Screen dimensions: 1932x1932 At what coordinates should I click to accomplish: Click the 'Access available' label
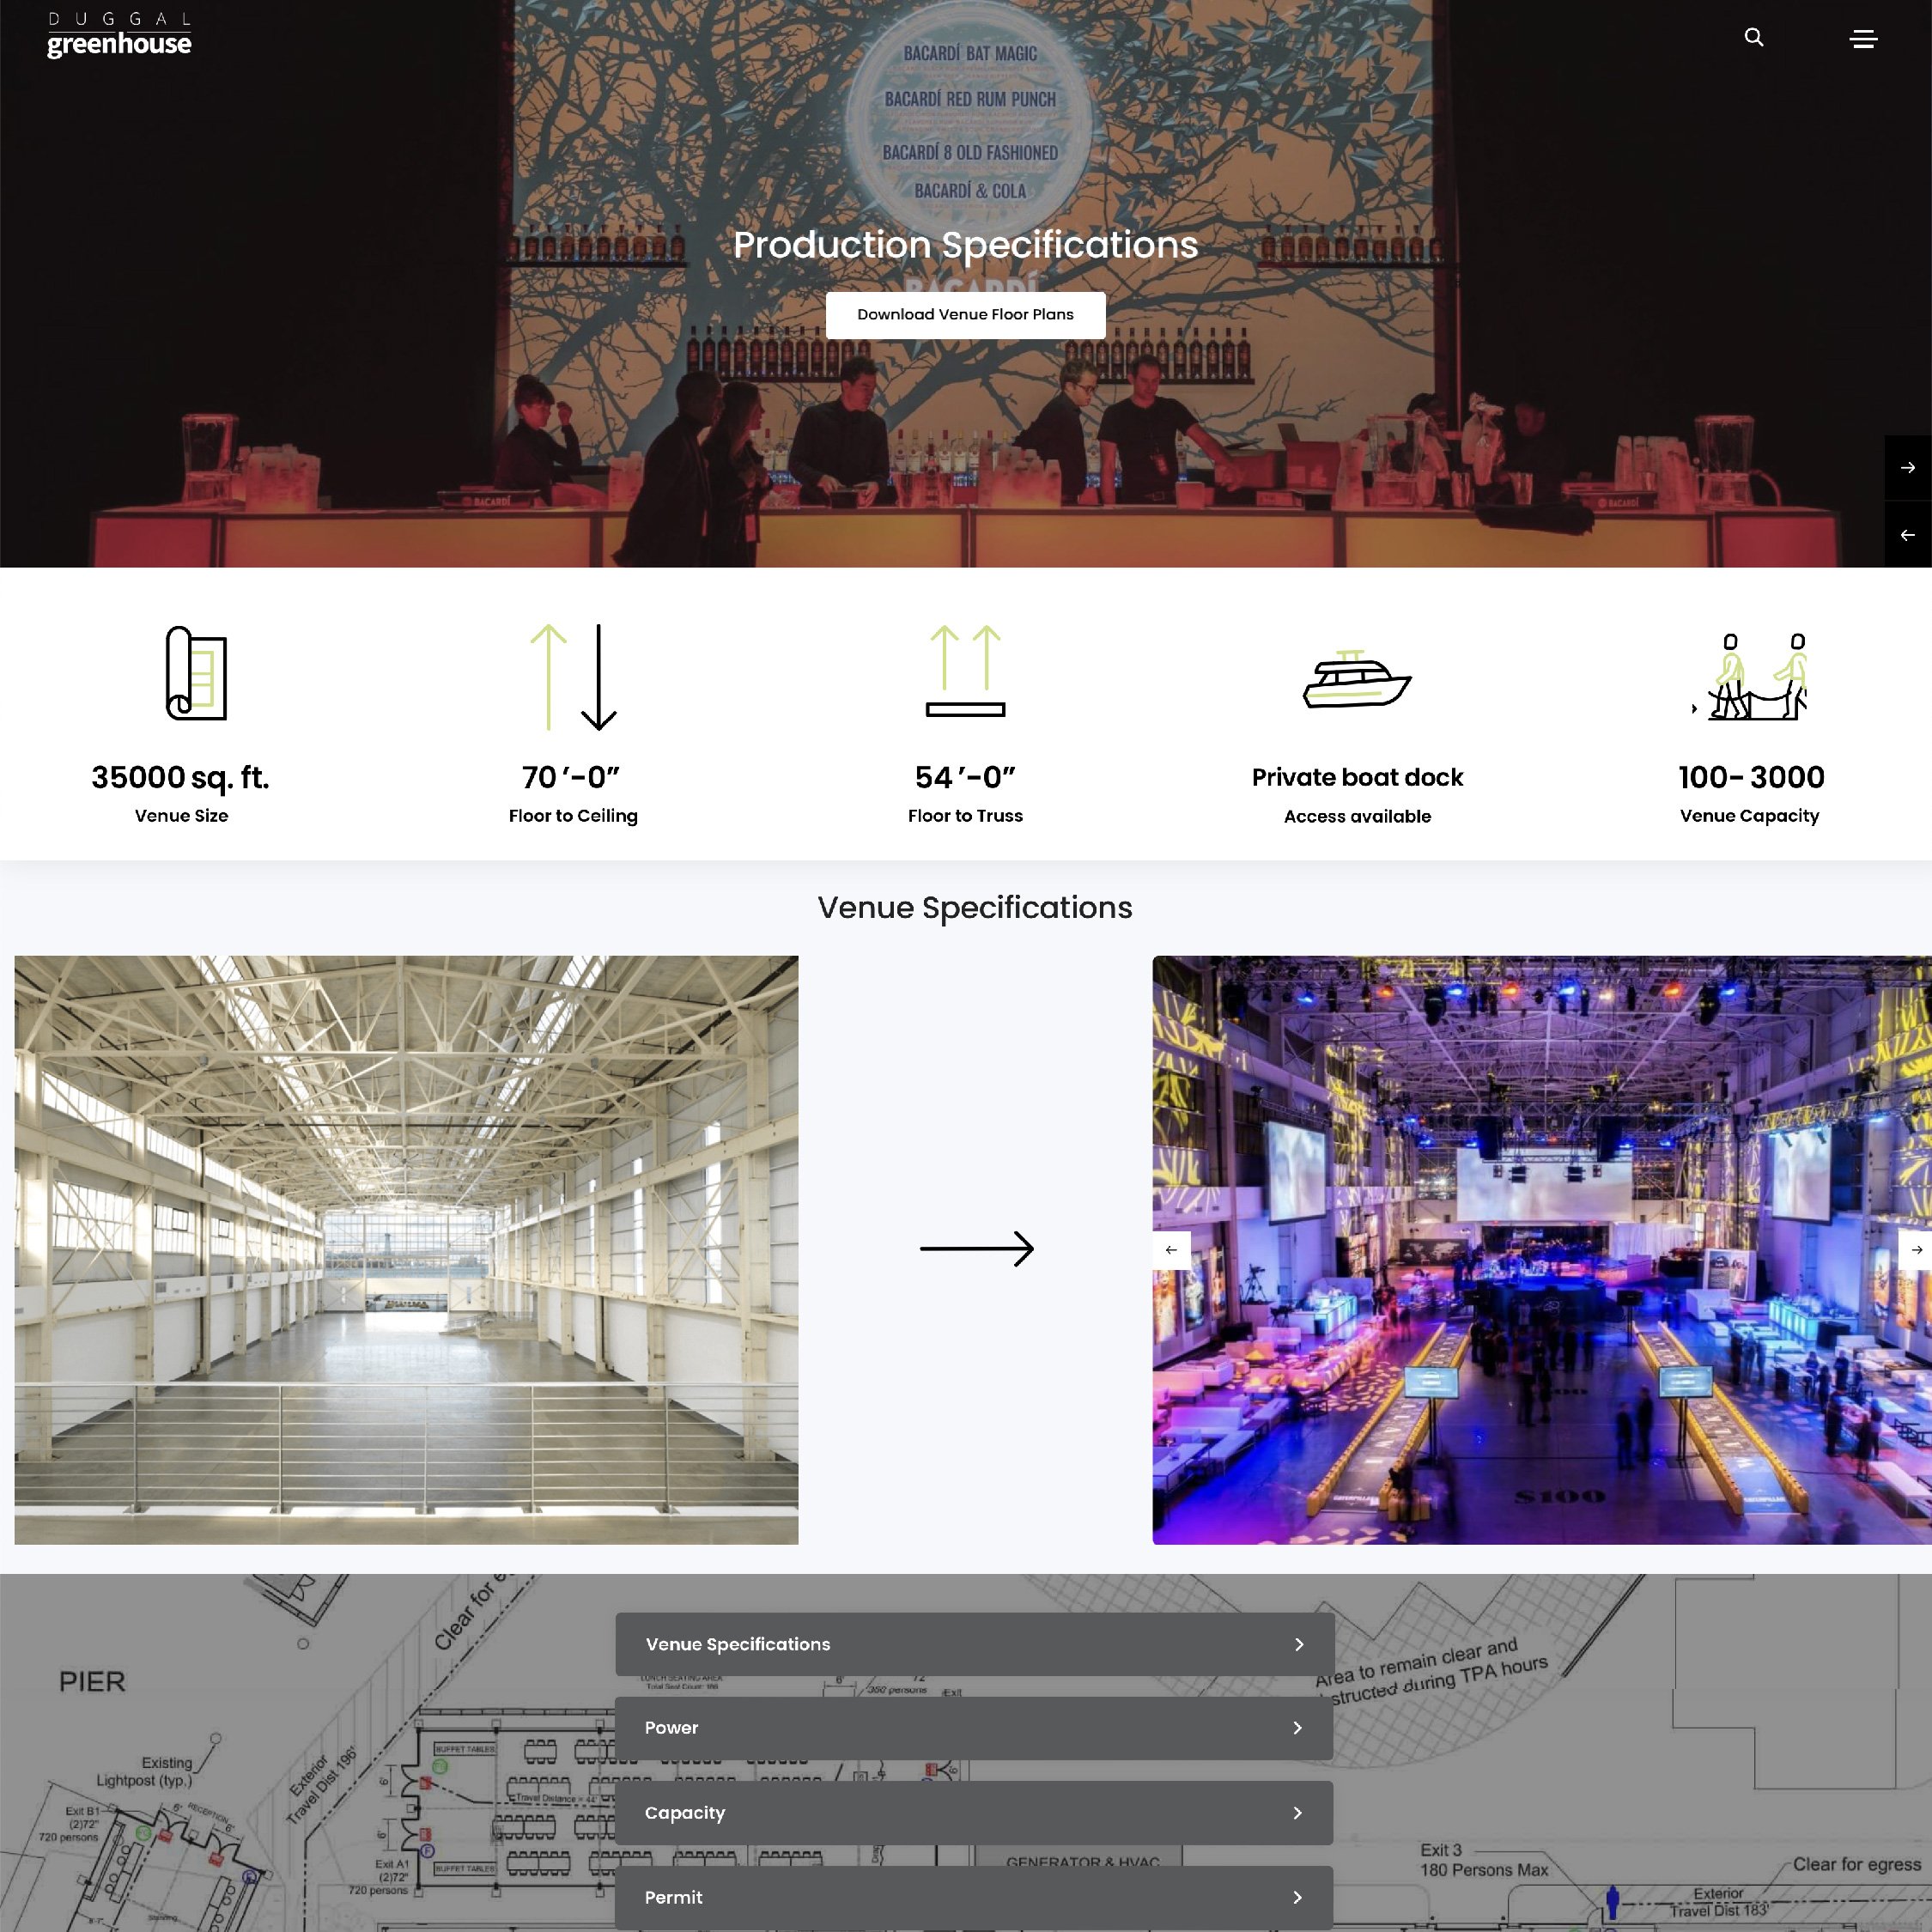[1357, 817]
